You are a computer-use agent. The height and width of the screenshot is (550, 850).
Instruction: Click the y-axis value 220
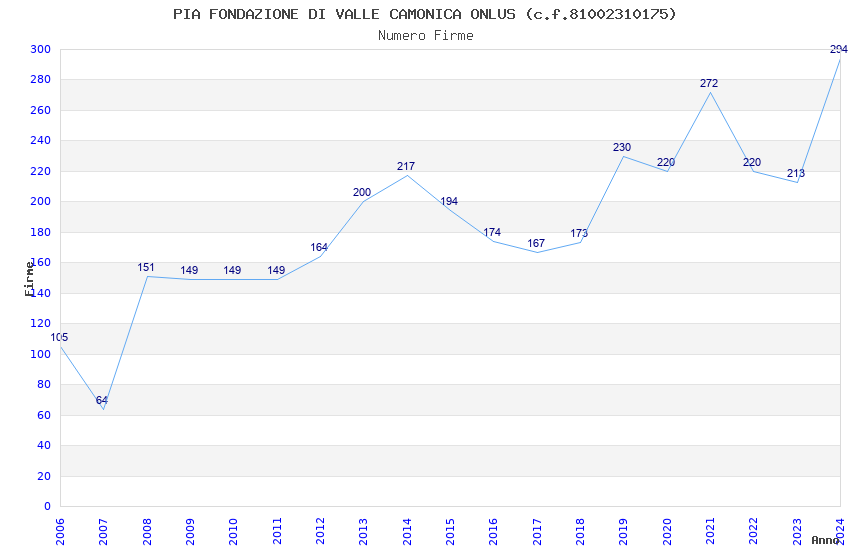[40, 171]
